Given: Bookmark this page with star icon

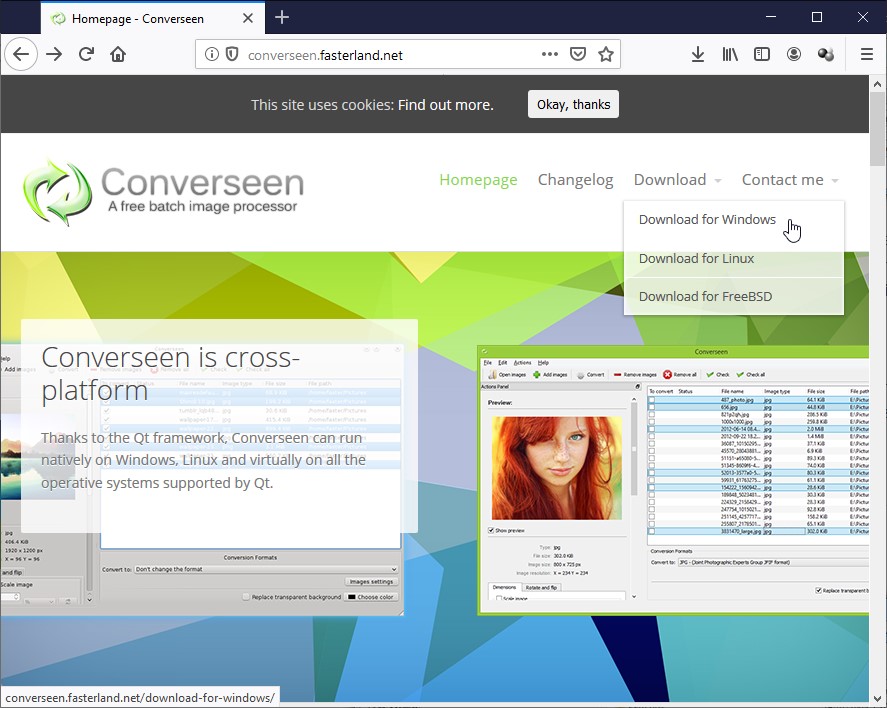Looking at the screenshot, I should 605,55.
